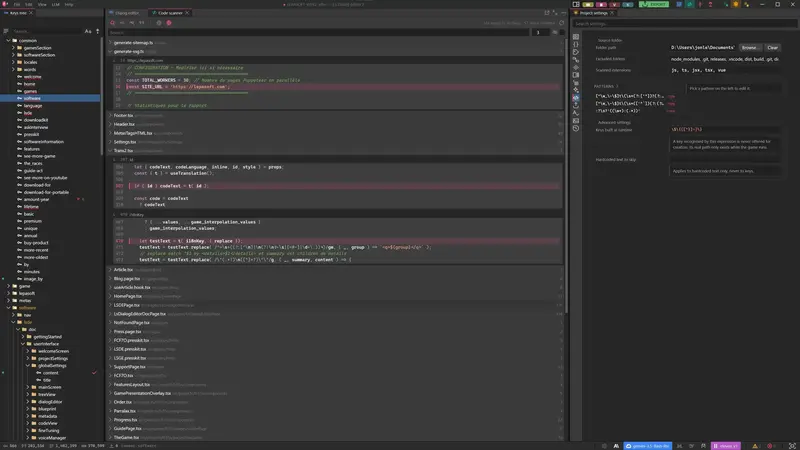
Task: Close the Code scanner tab
Action: pyautogui.click(x=187, y=13)
